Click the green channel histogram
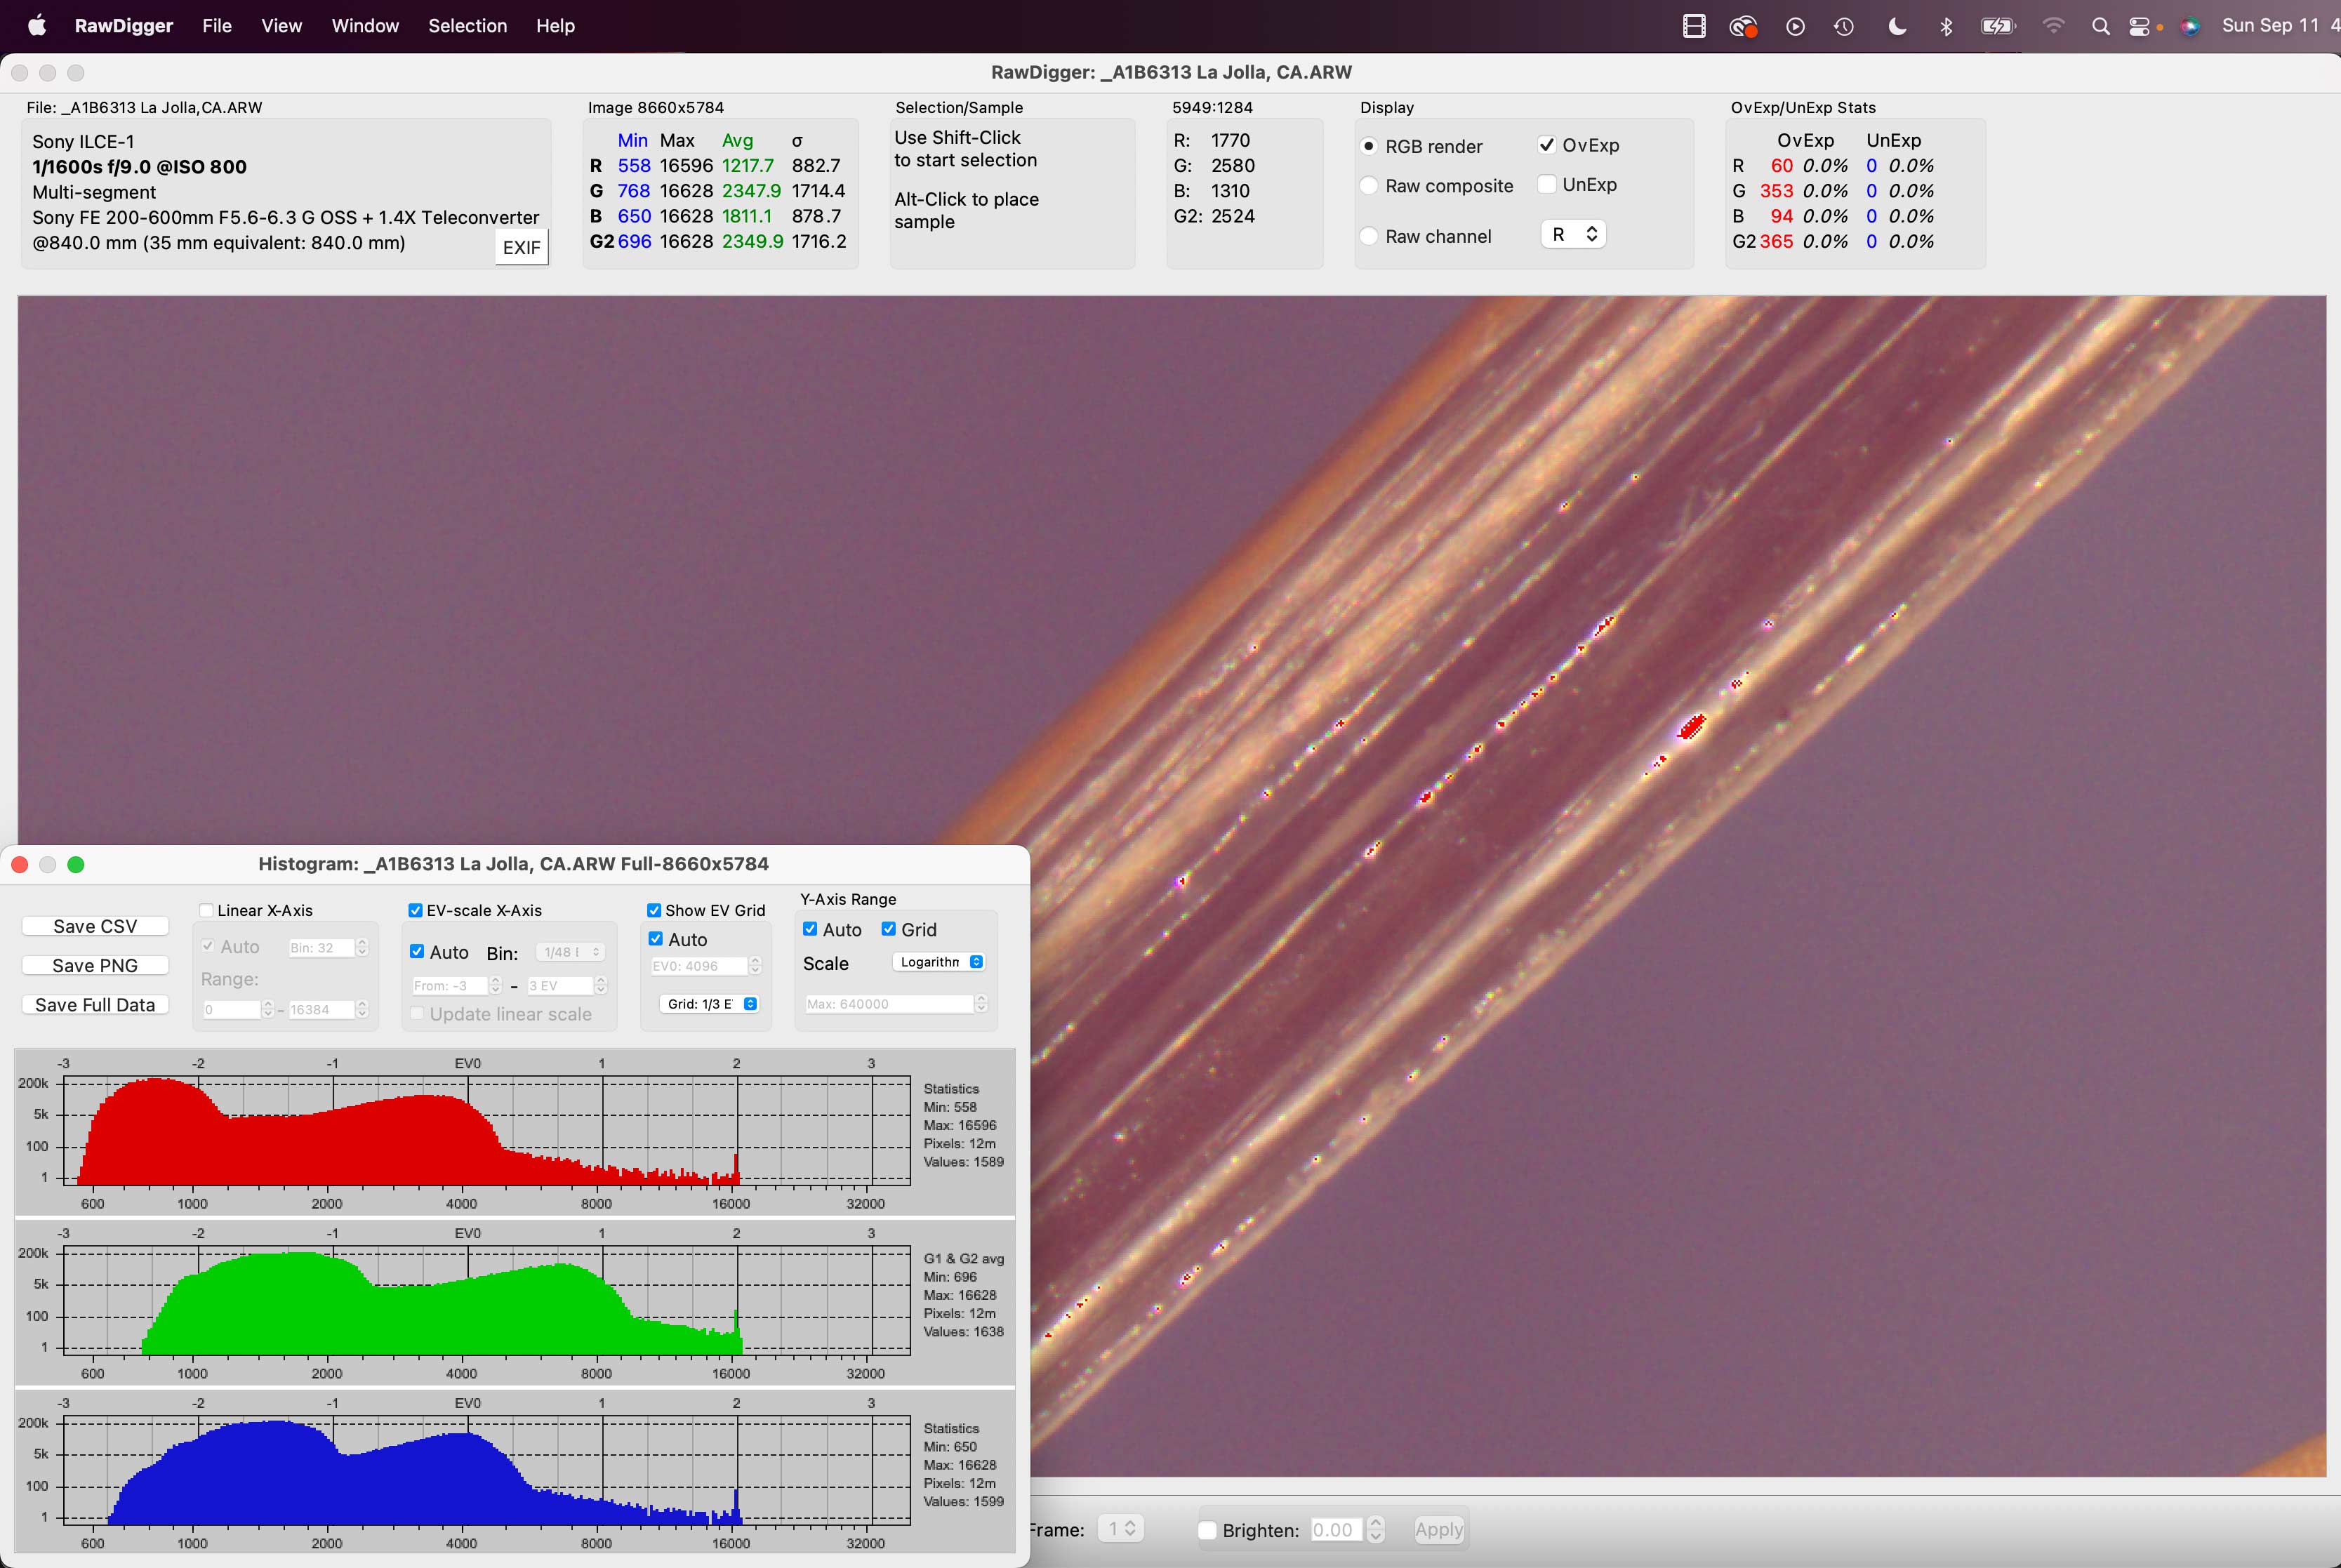This screenshot has width=2341, height=1568. [487, 1301]
